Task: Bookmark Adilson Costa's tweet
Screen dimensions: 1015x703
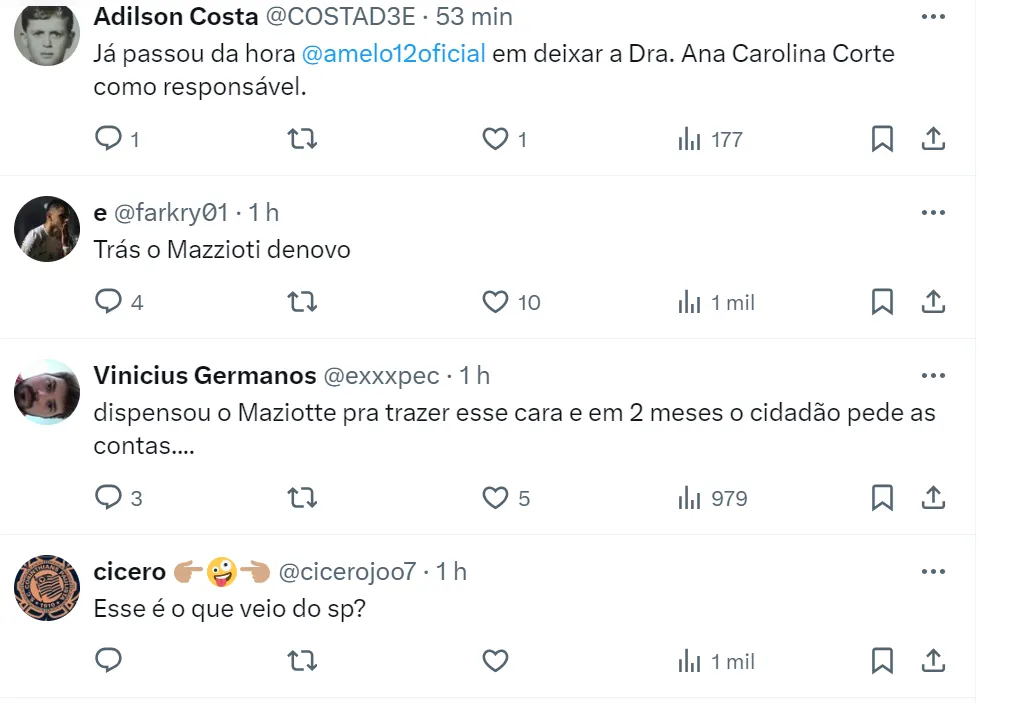Action: (882, 139)
